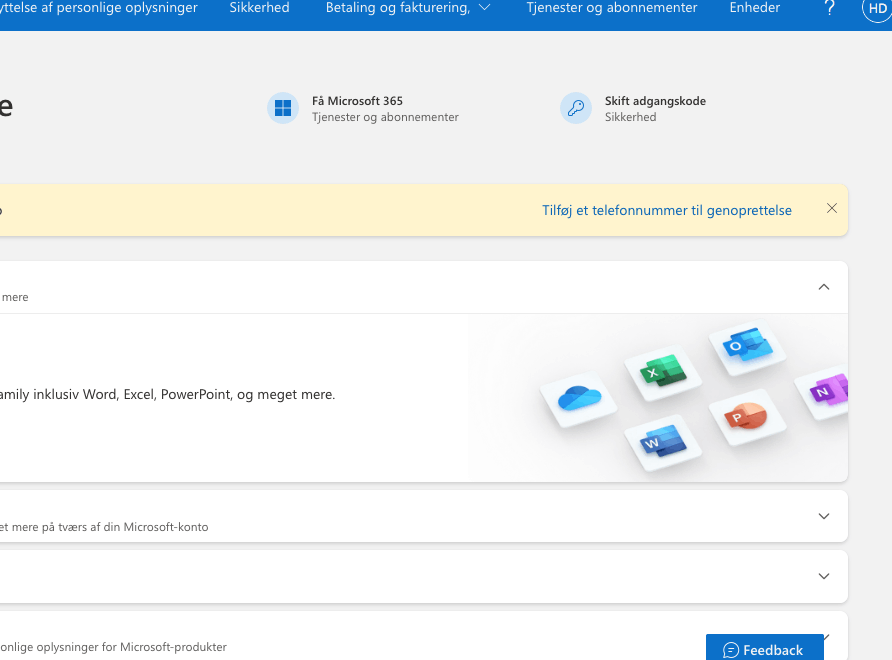Expand the empty third card chevron
The height and width of the screenshot is (660, 892).
pyautogui.click(x=824, y=576)
